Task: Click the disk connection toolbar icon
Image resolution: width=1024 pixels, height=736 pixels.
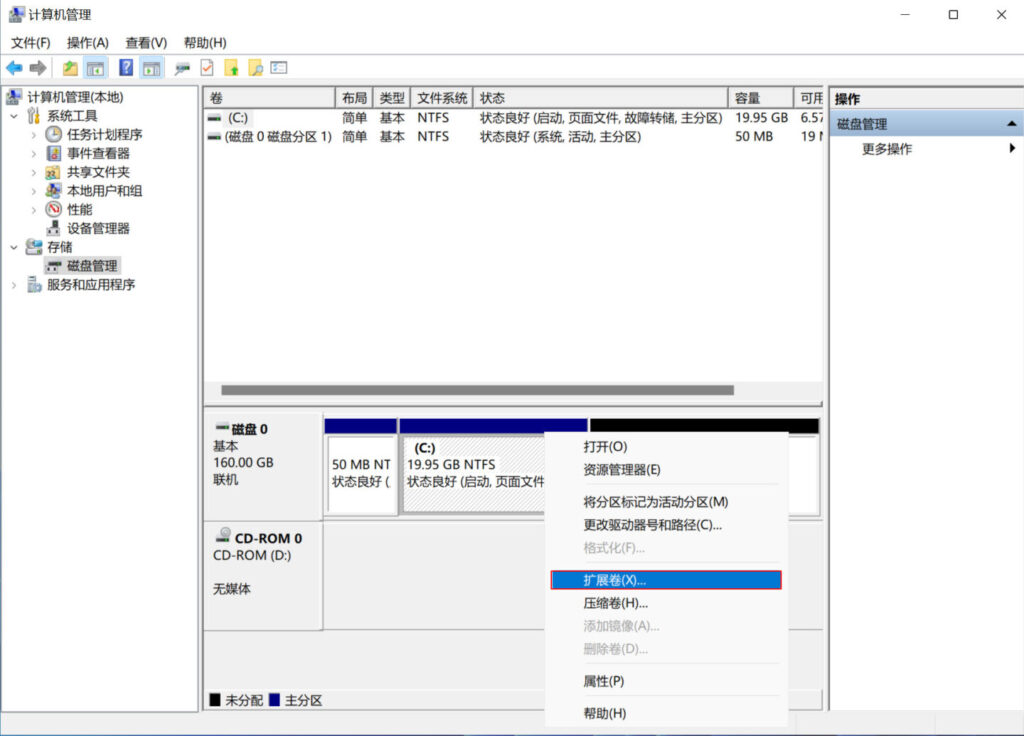Action: (182, 68)
